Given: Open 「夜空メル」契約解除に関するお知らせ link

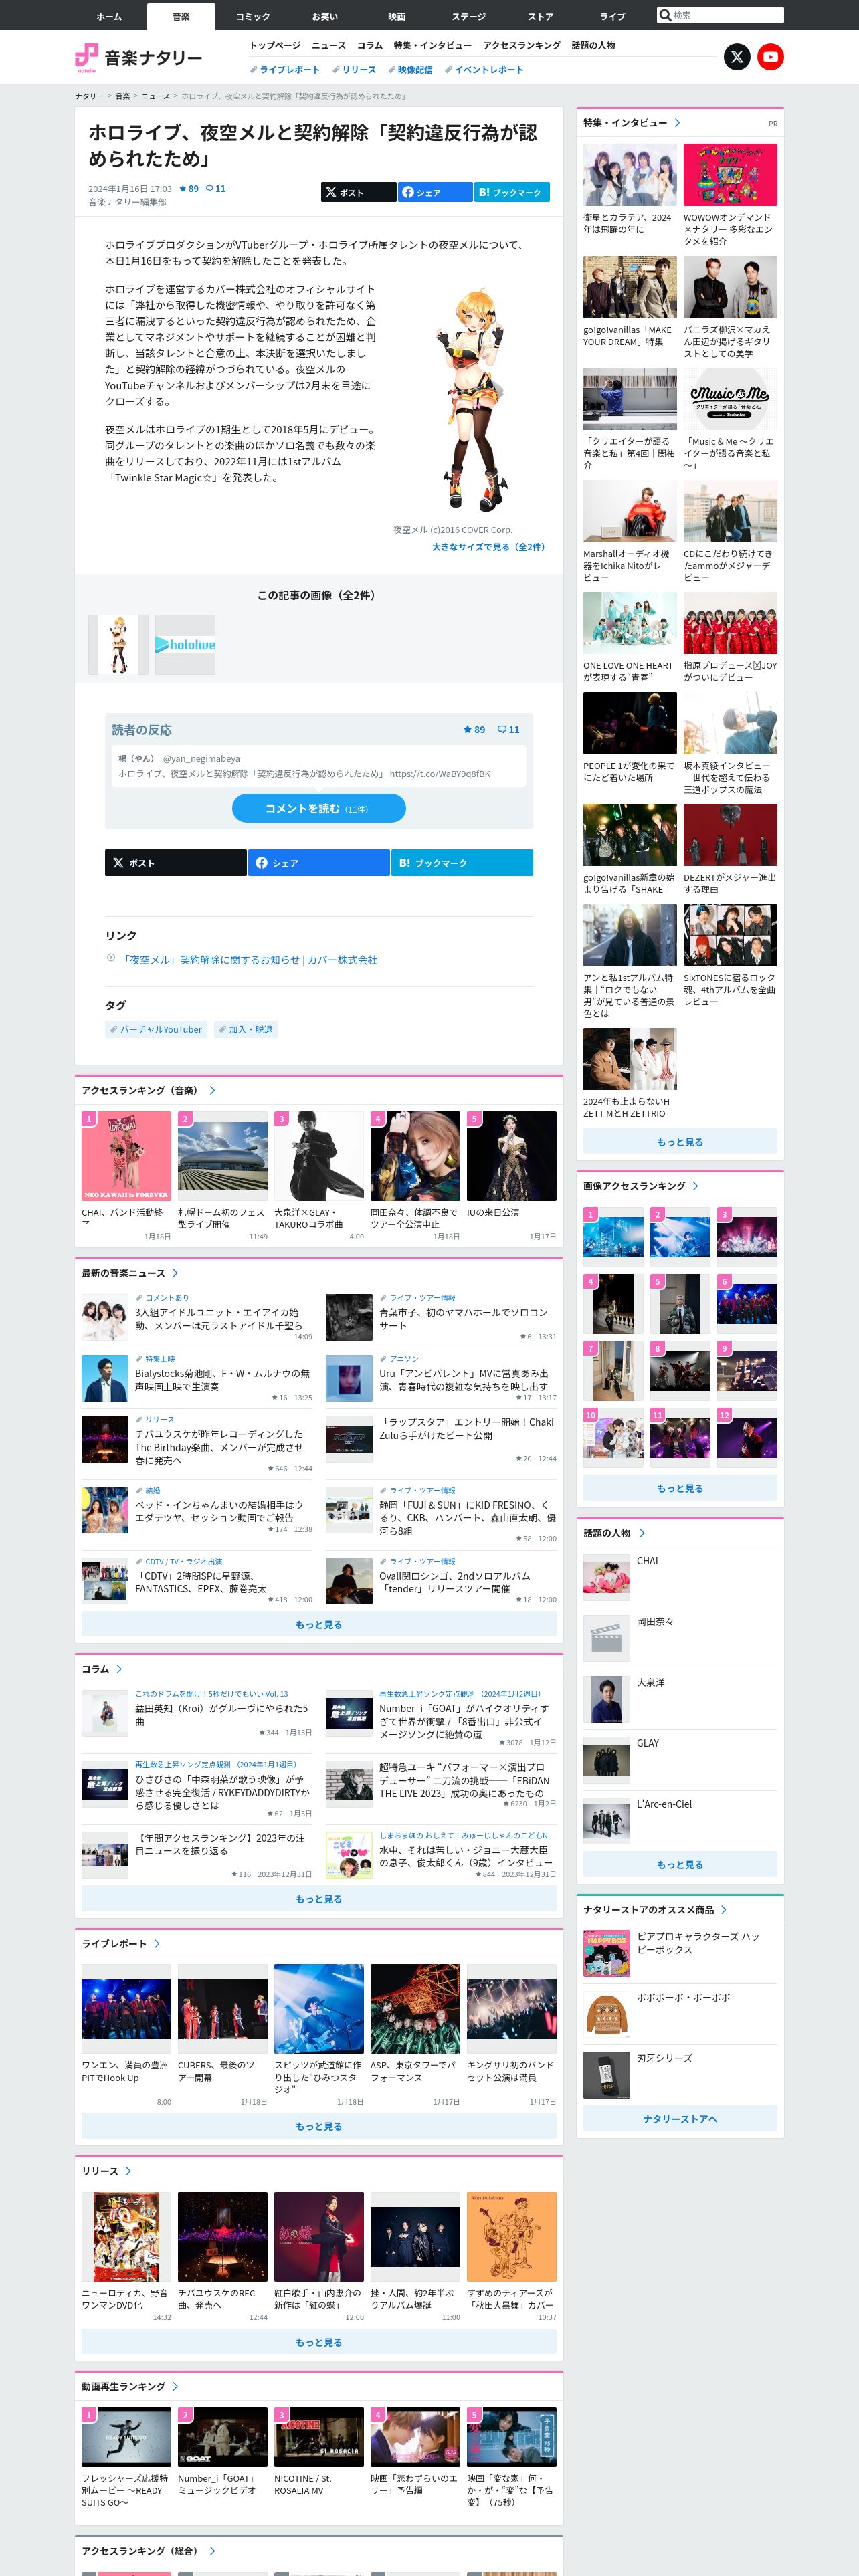Looking at the screenshot, I should pyautogui.click(x=250, y=960).
